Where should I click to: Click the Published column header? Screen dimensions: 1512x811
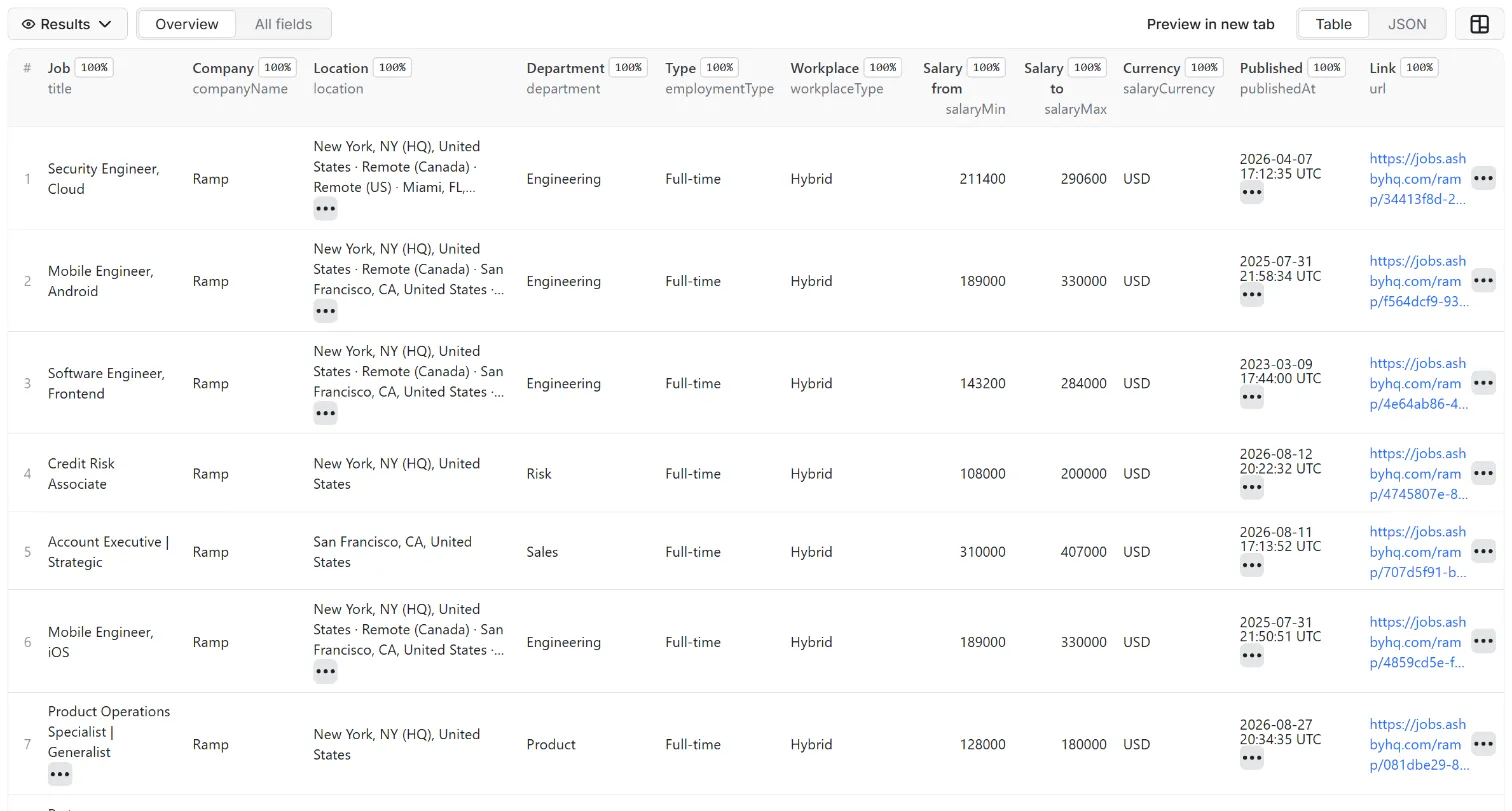click(1271, 68)
